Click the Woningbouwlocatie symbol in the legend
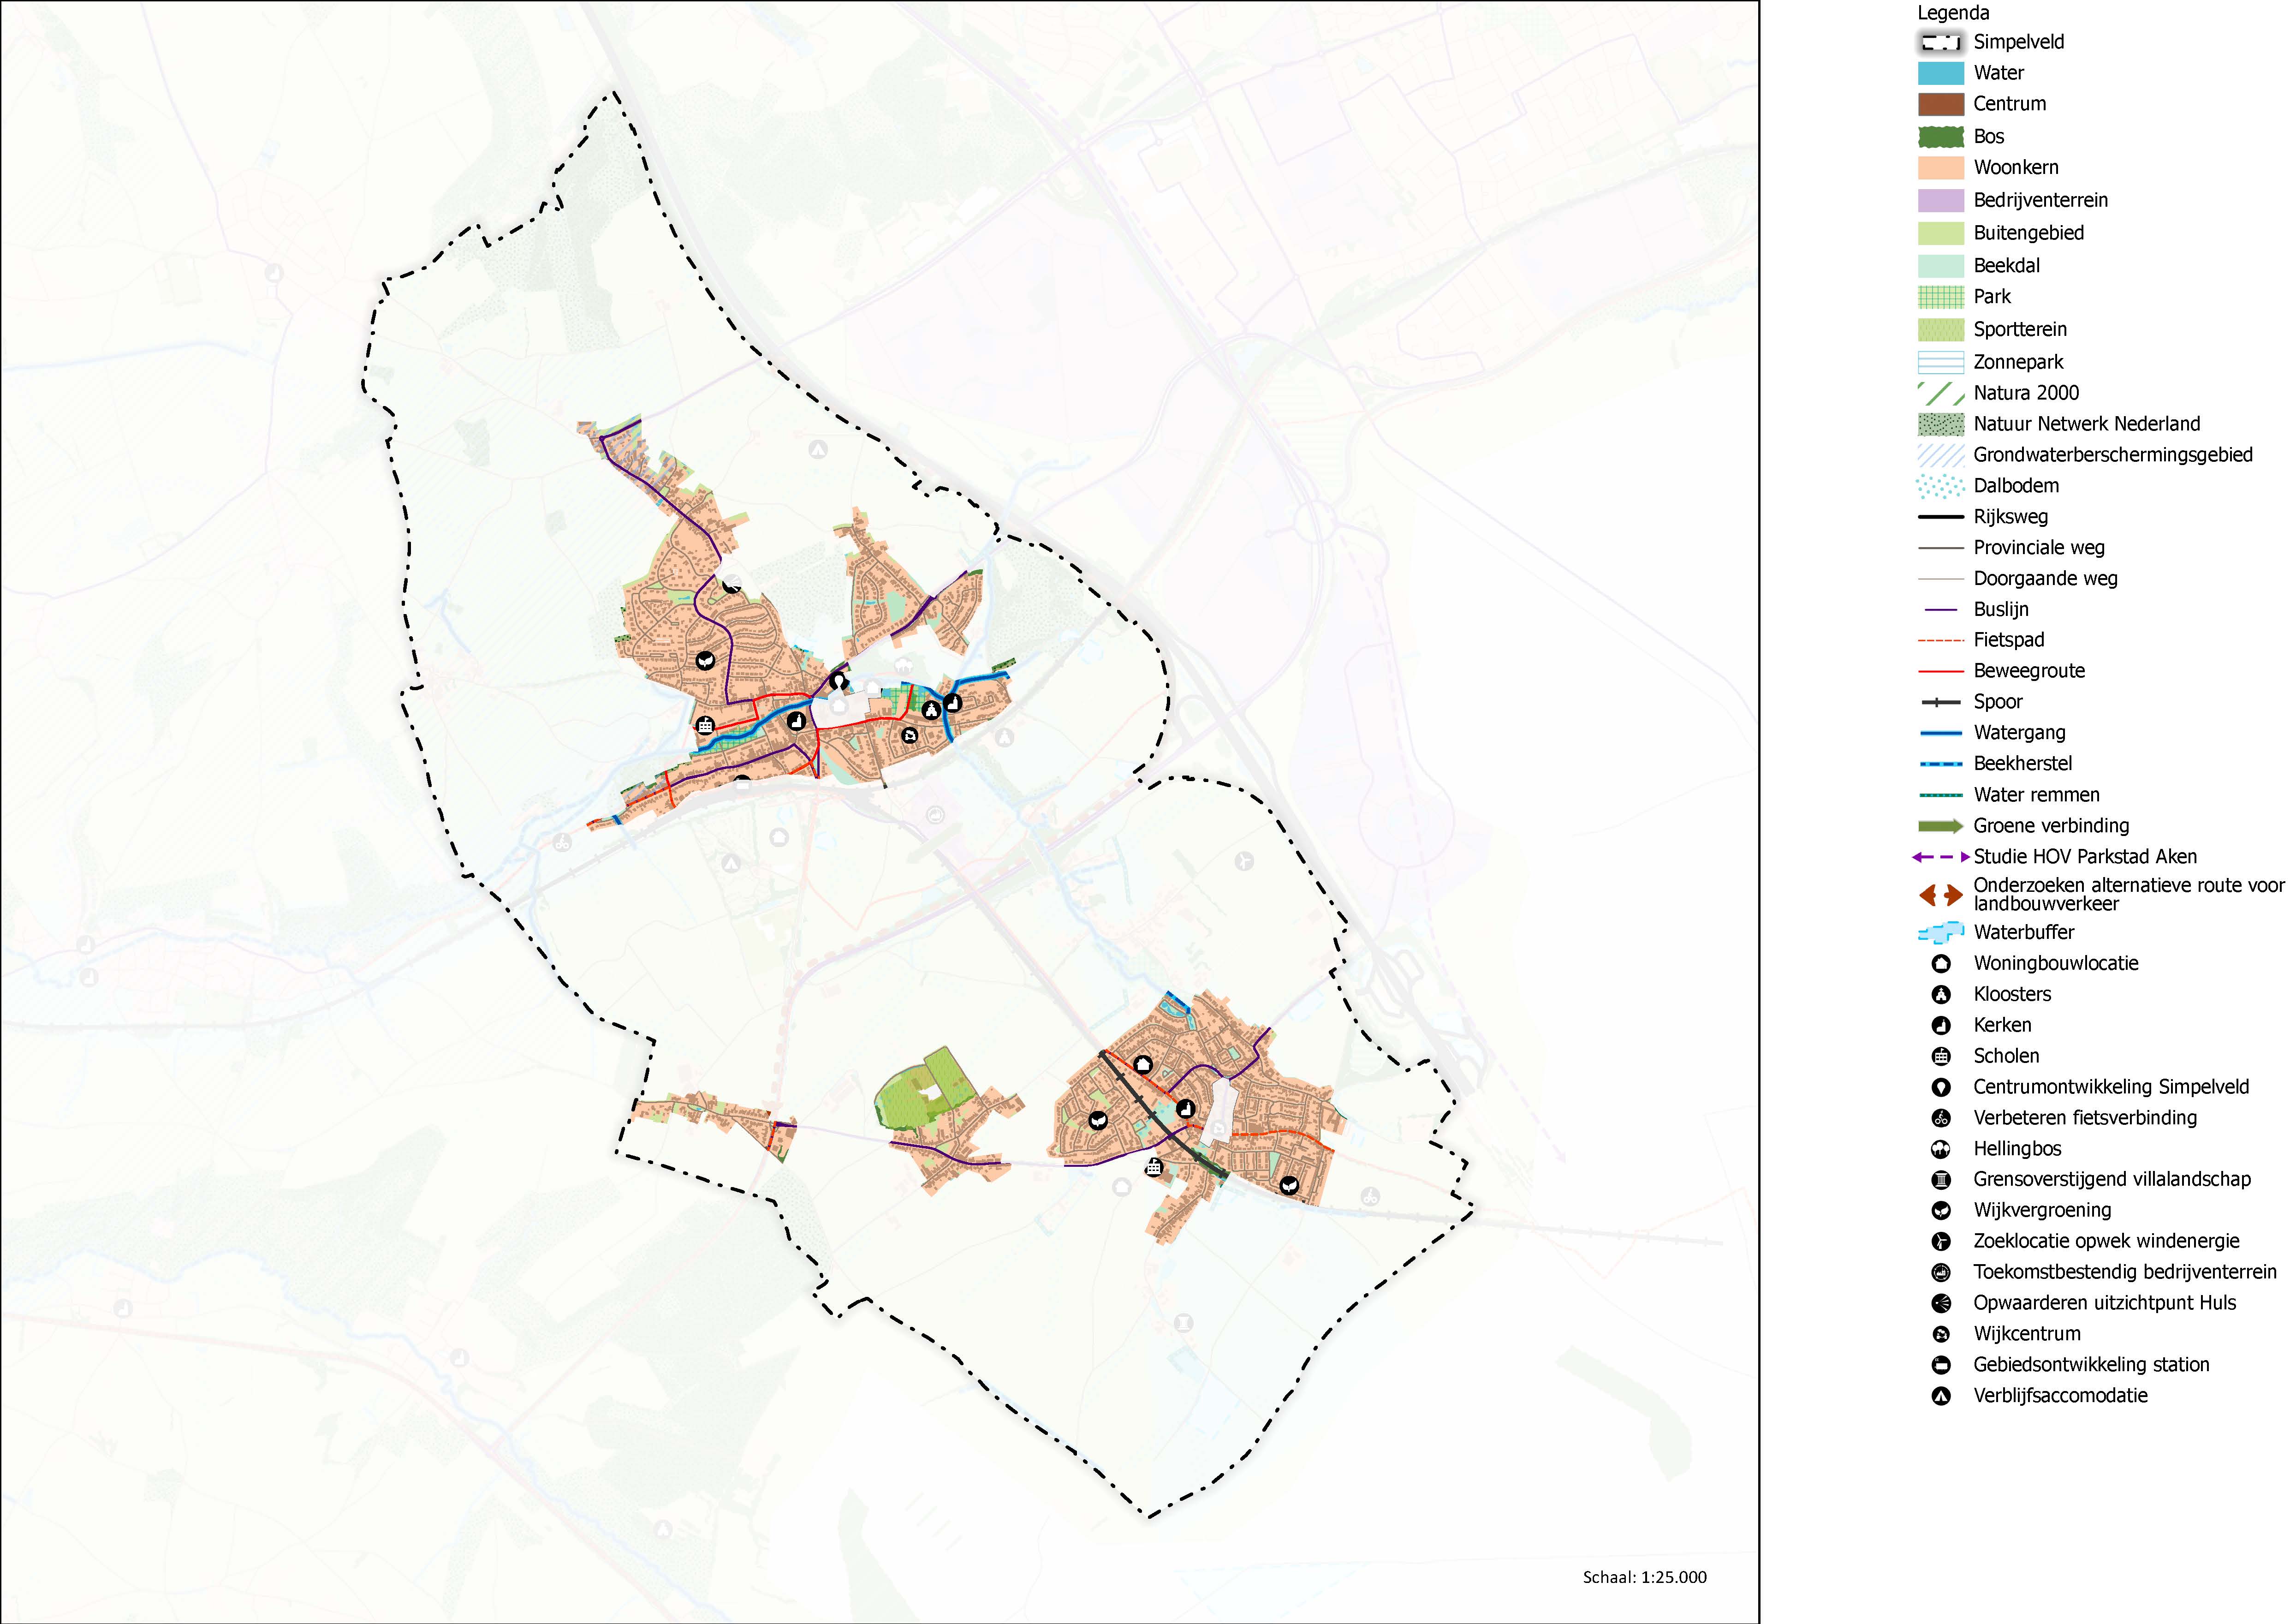The width and height of the screenshot is (2296, 1624). (1941, 964)
